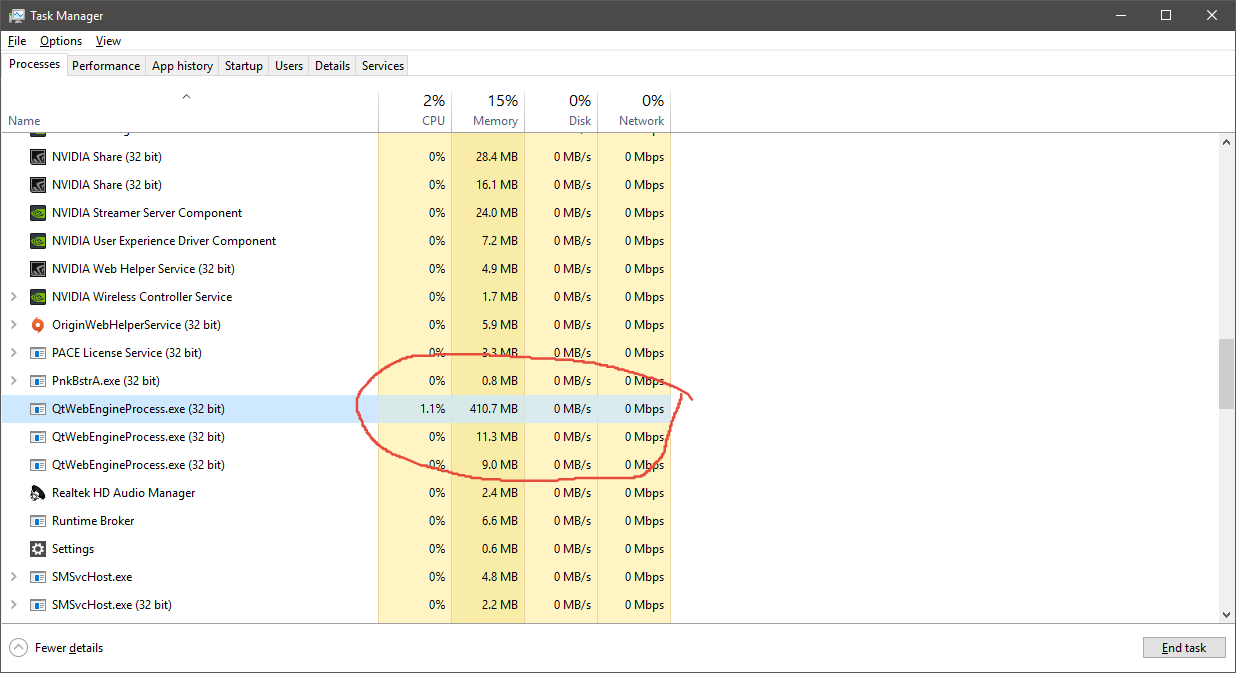Click the Settings gear icon
Image resolution: width=1236 pixels, height=673 pixels.
(x=37, y=548)
